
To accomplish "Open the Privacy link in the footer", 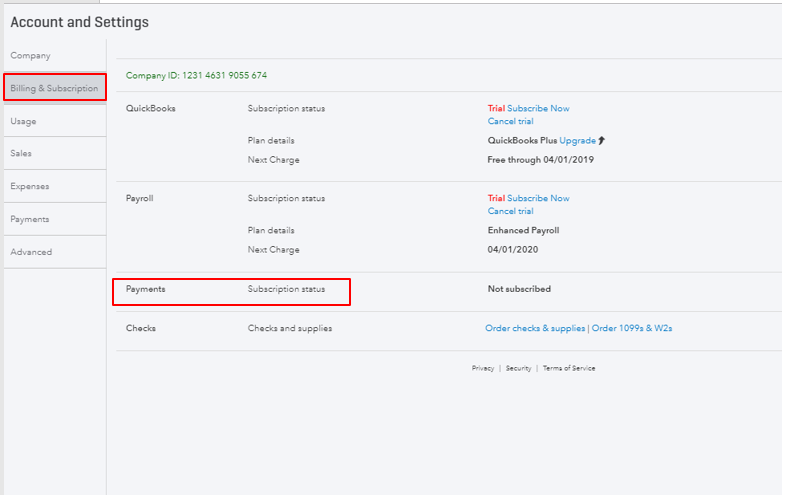I will pos(483,368).
